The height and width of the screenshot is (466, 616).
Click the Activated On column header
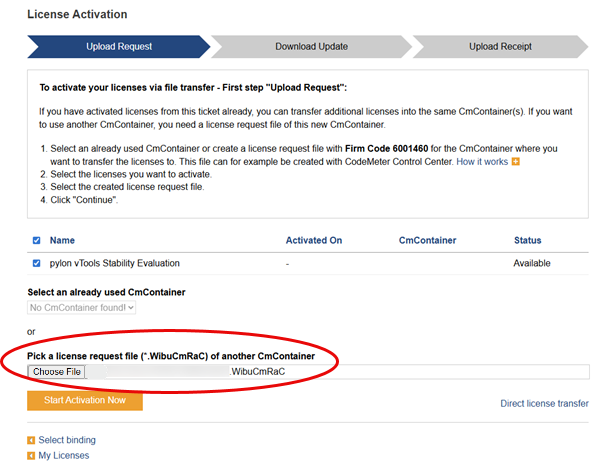coord(314,240)
